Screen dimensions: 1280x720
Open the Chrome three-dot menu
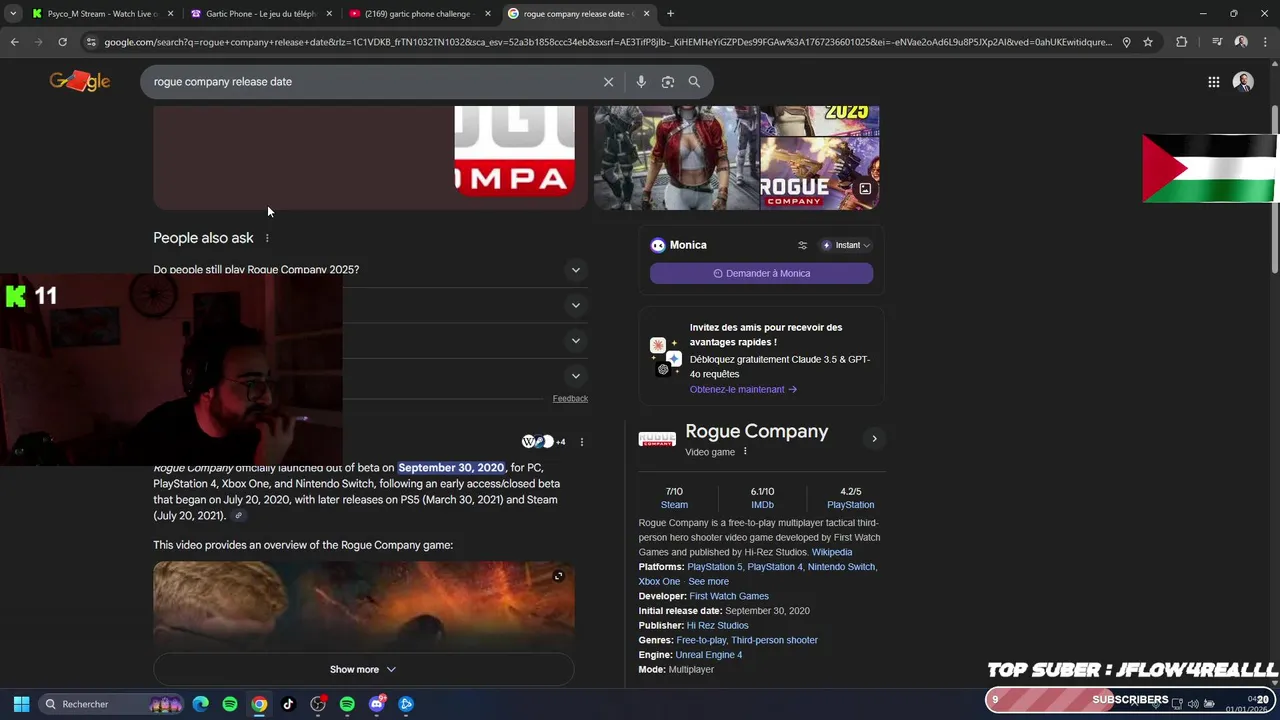coord(1264,42)
